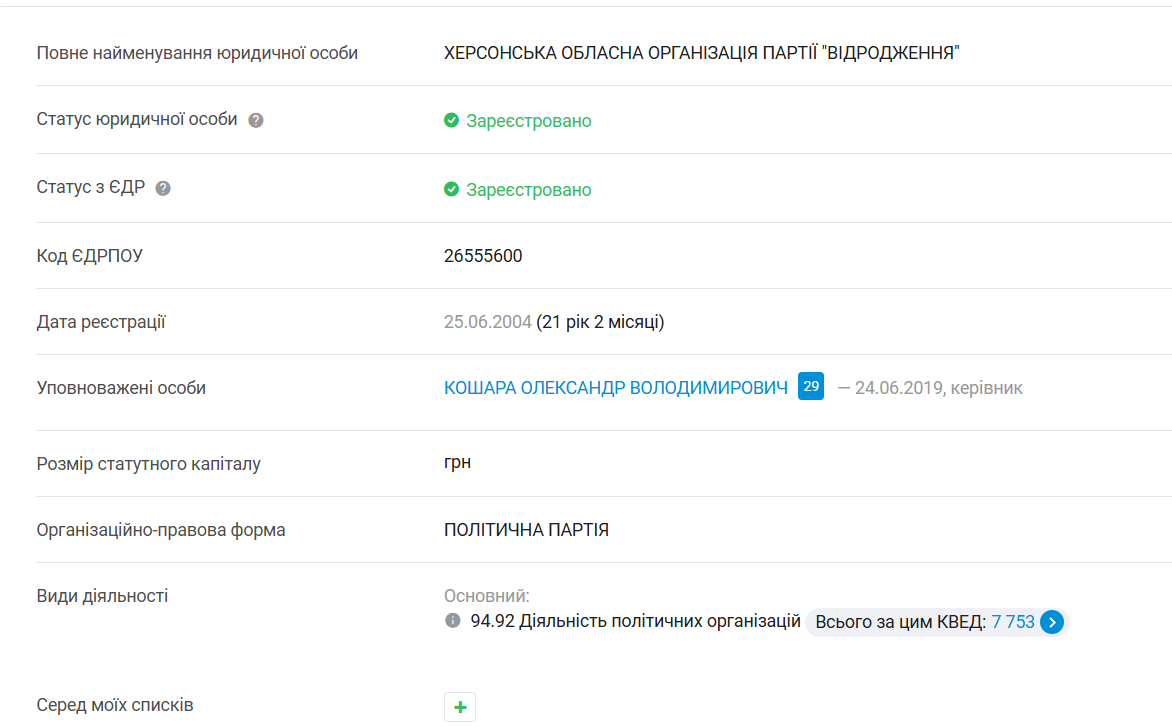Click blue arrow icon after 7 753
The height and width of the screenshot is (727, 1172).
click(1052, 622)
